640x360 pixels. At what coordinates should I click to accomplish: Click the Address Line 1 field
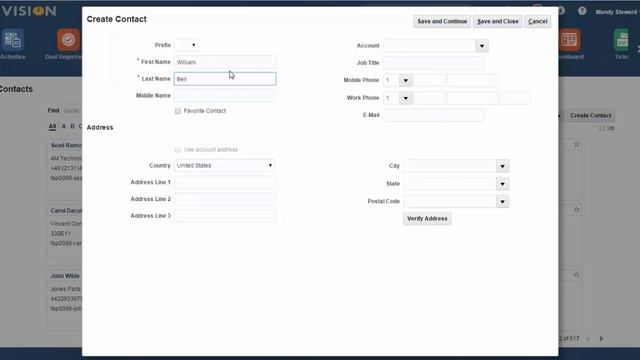(x=225, y=182)
